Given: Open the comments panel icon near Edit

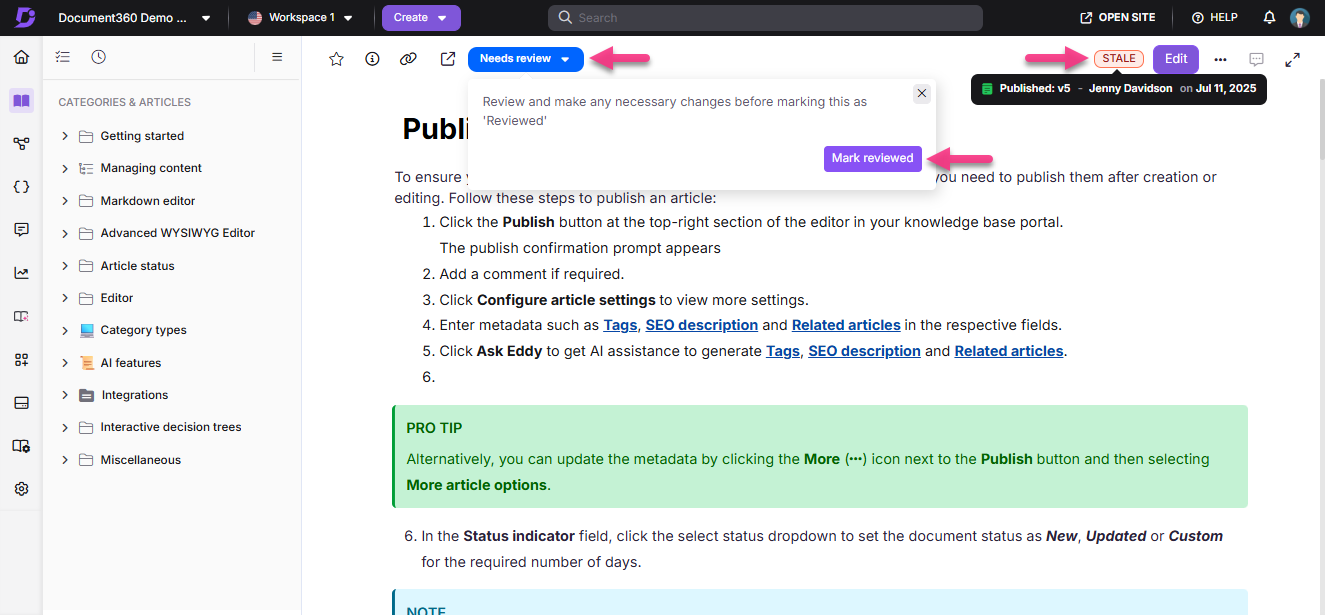Looking at the screenshot, I should coord(1256,58).
